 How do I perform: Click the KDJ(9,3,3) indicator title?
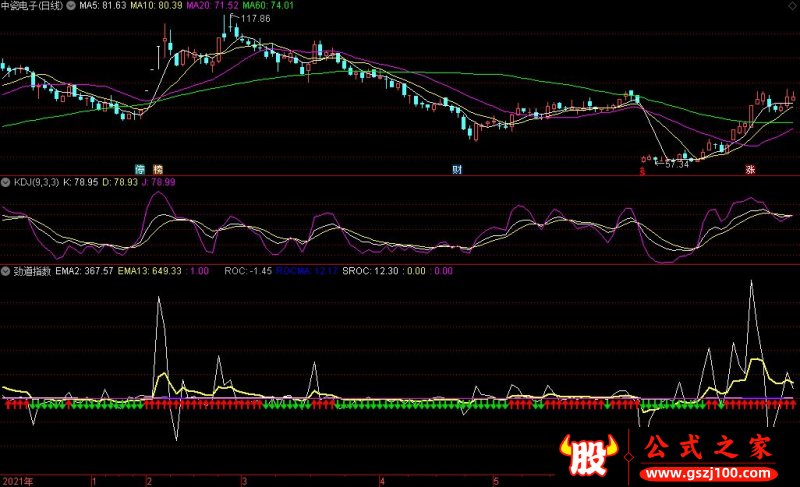35,183
